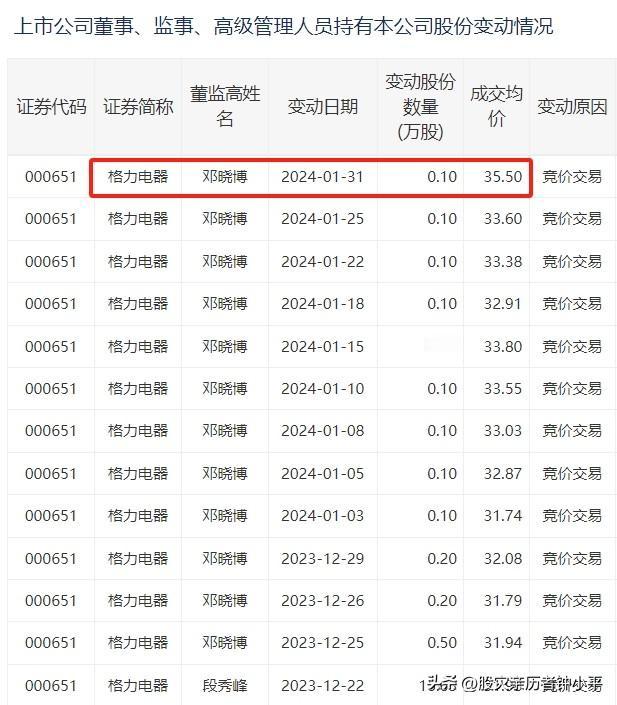617x705 pixels.
Task: Click share quantity 0.50 in the 2023-12-25 row
Action: [x=442, y=643]
